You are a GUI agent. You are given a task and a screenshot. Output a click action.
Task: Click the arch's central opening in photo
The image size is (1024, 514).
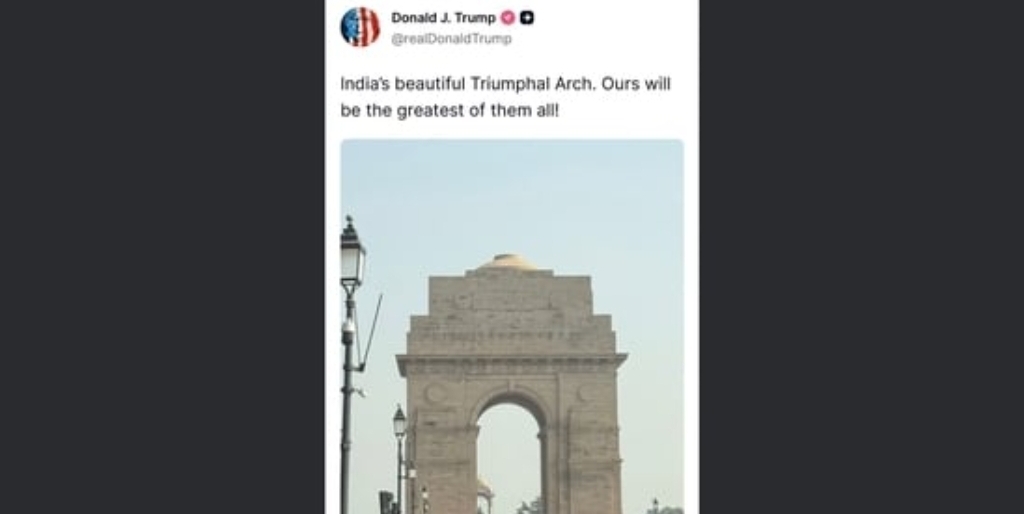(x=509, y=457)
